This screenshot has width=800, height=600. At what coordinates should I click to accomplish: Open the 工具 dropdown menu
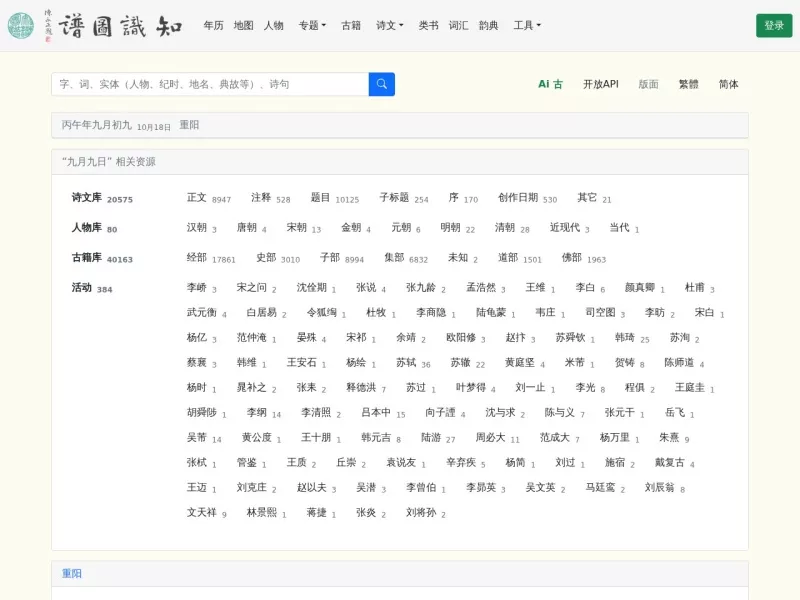pyautogui.click(x=527, y=26)
